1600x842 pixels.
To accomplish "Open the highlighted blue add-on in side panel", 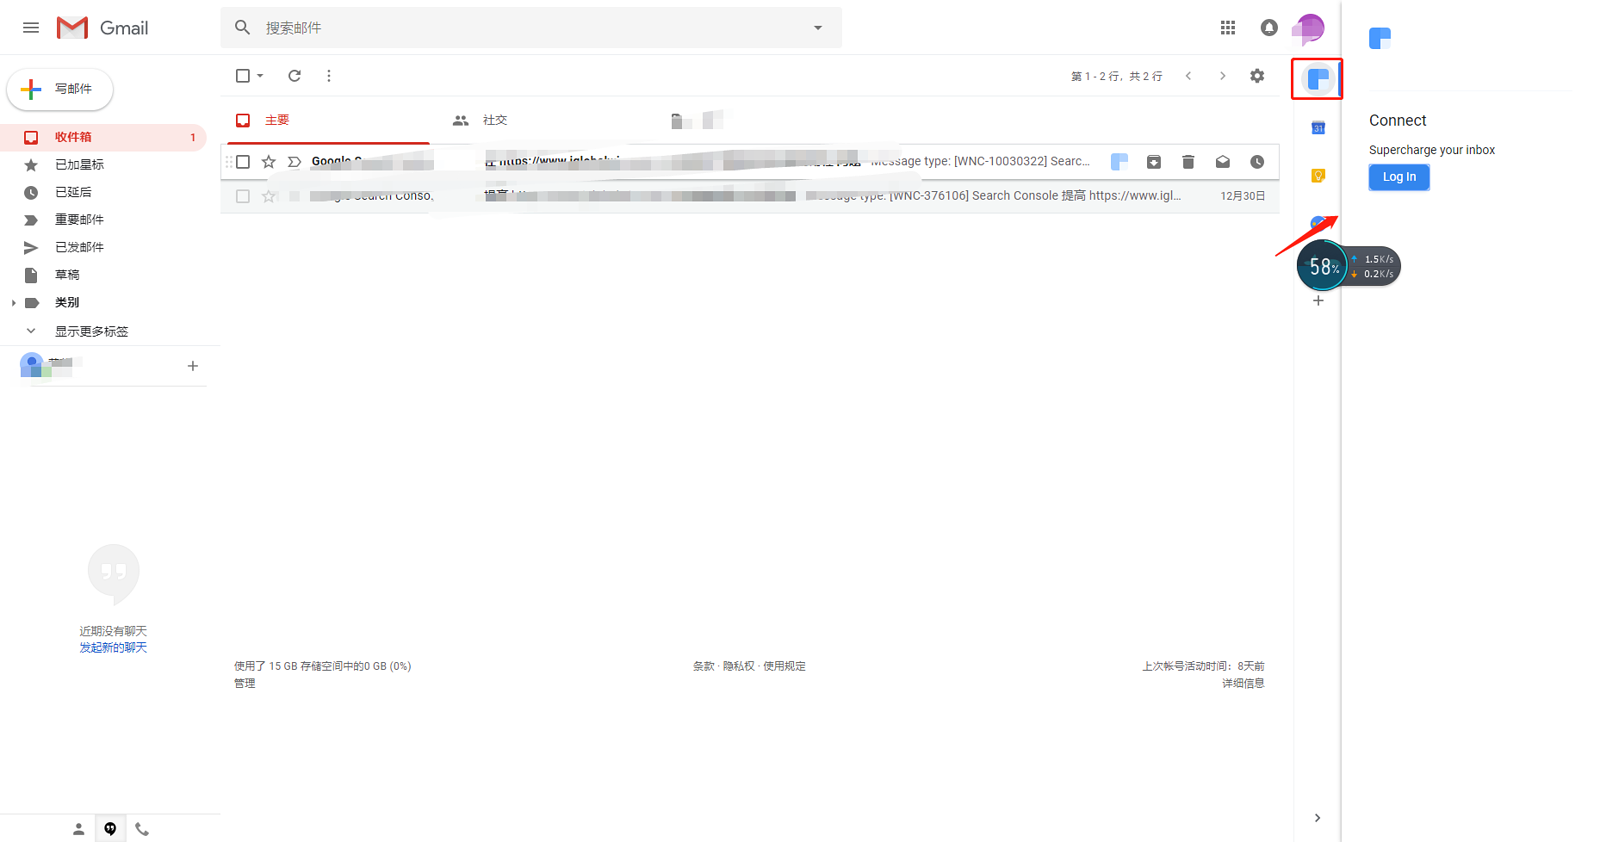I will pyautogui.click(x=1318, y=79).
